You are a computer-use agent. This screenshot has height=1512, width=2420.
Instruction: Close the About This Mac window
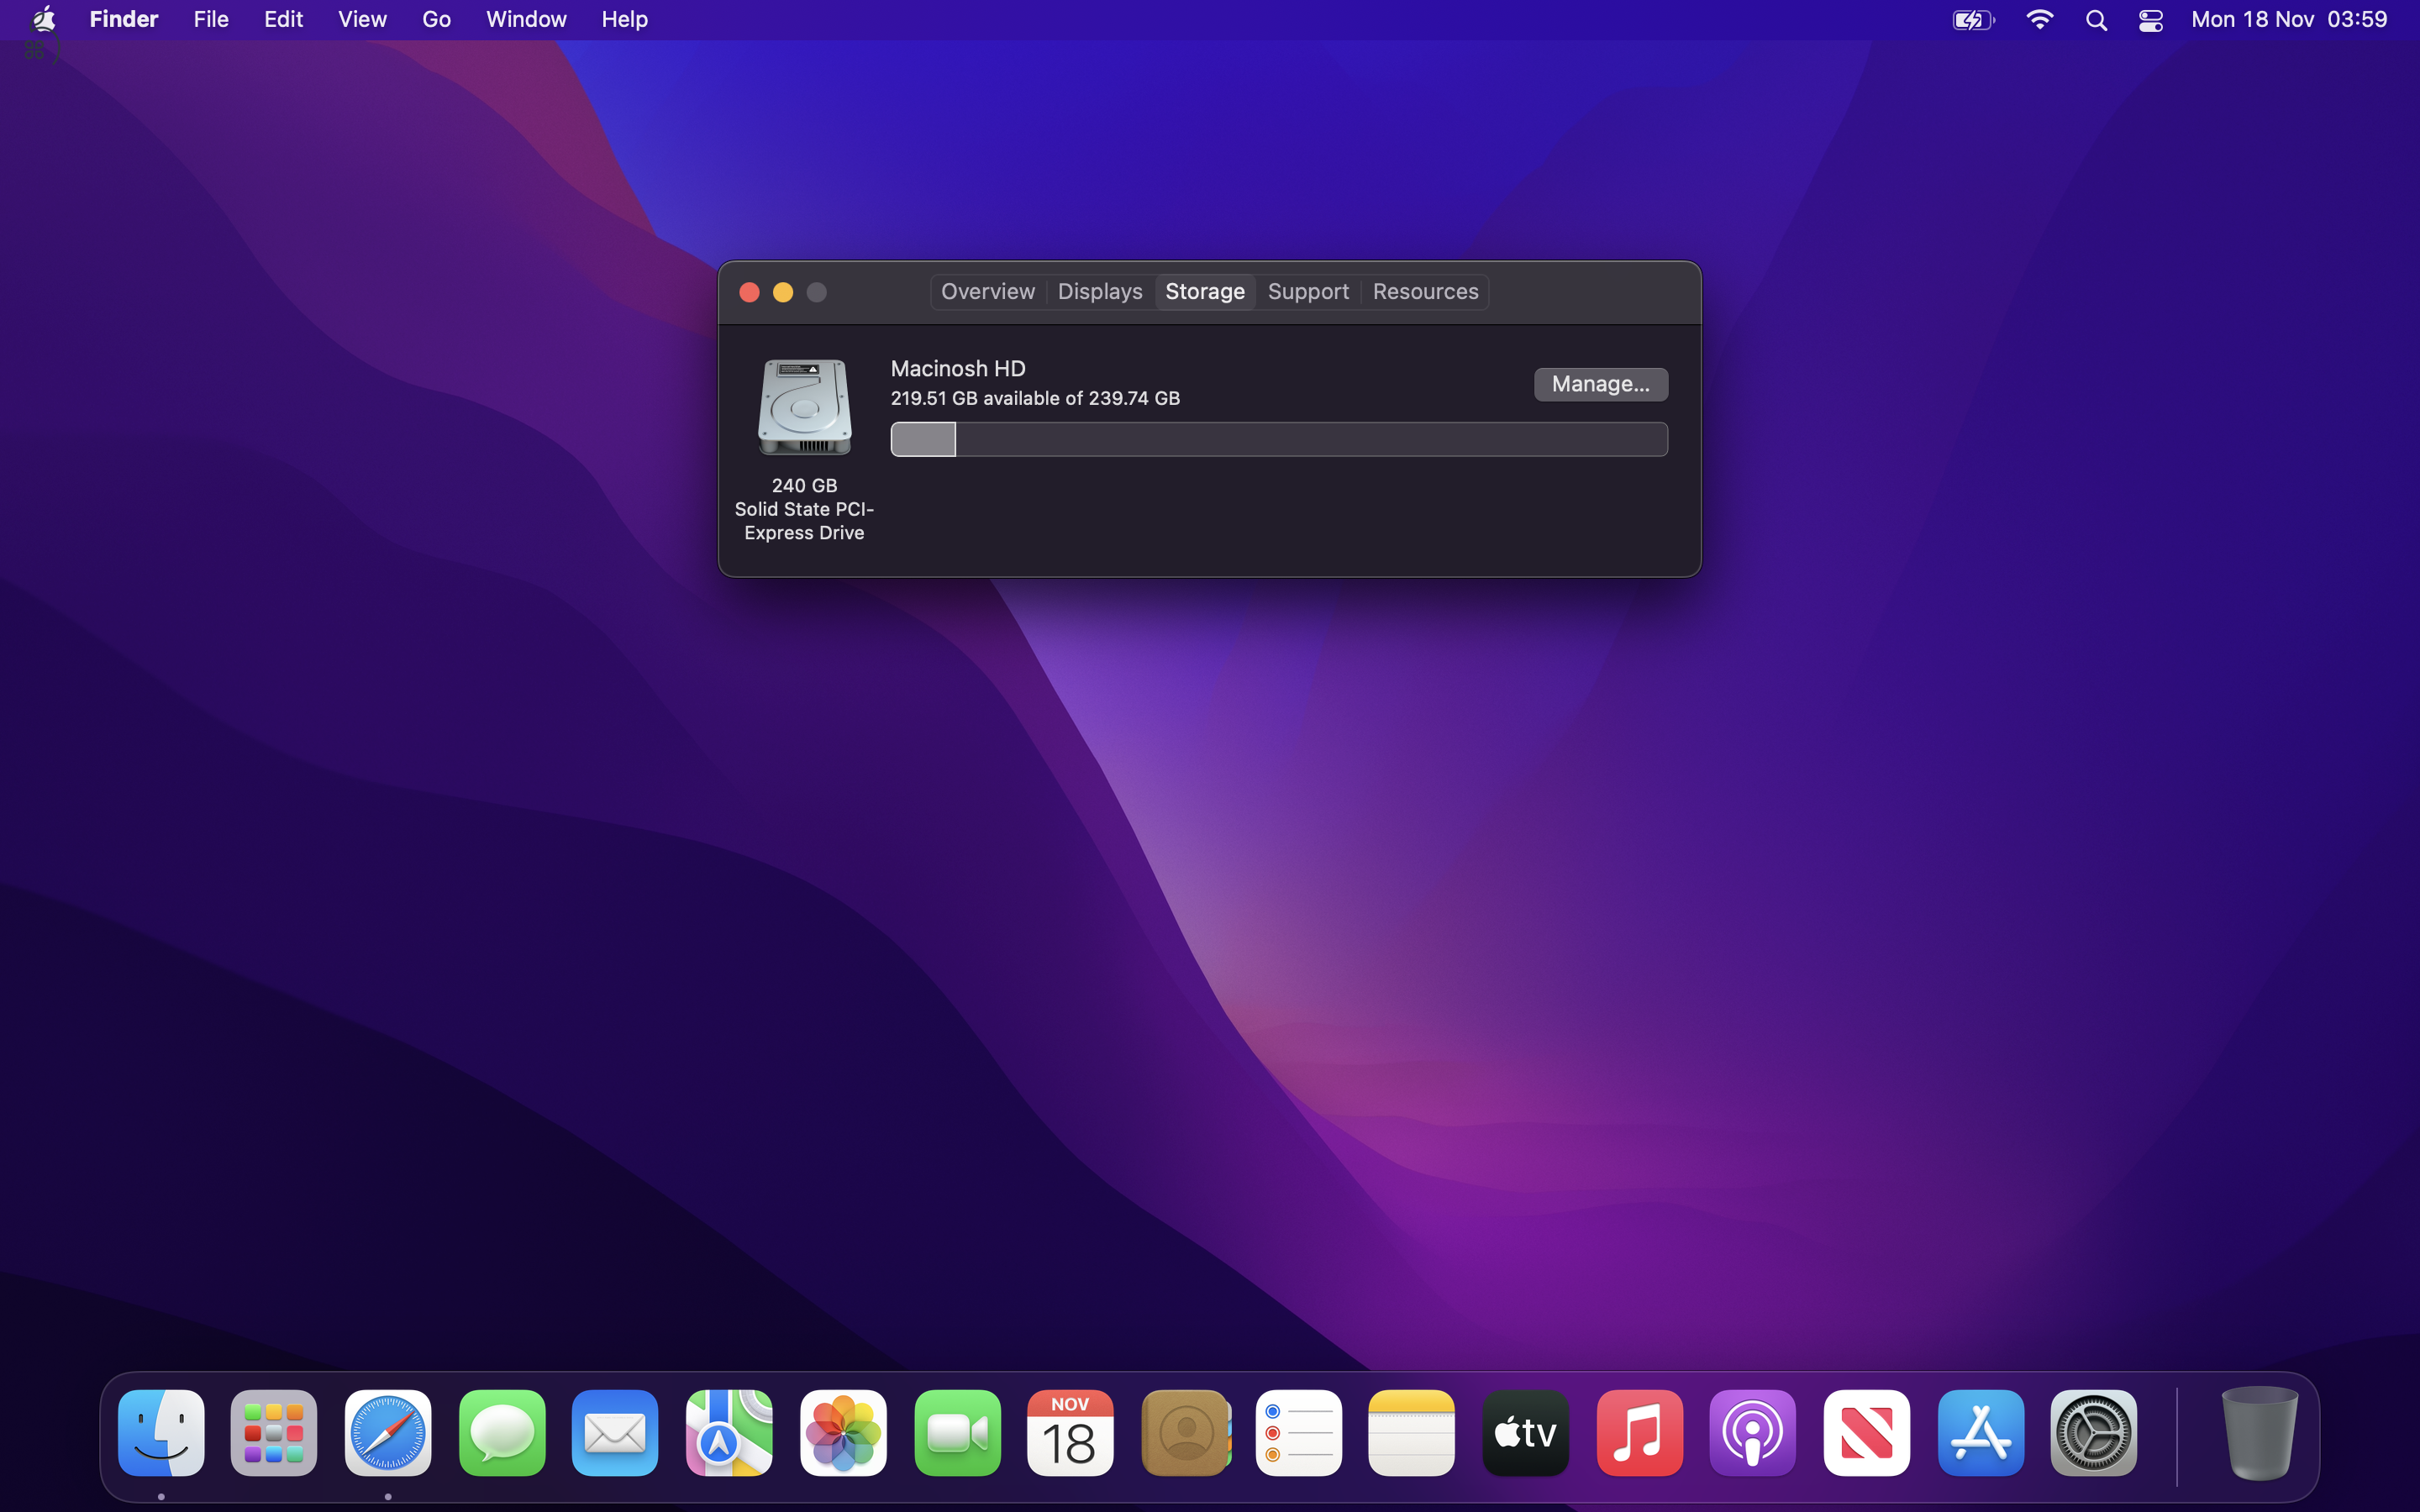pos(749,292)
